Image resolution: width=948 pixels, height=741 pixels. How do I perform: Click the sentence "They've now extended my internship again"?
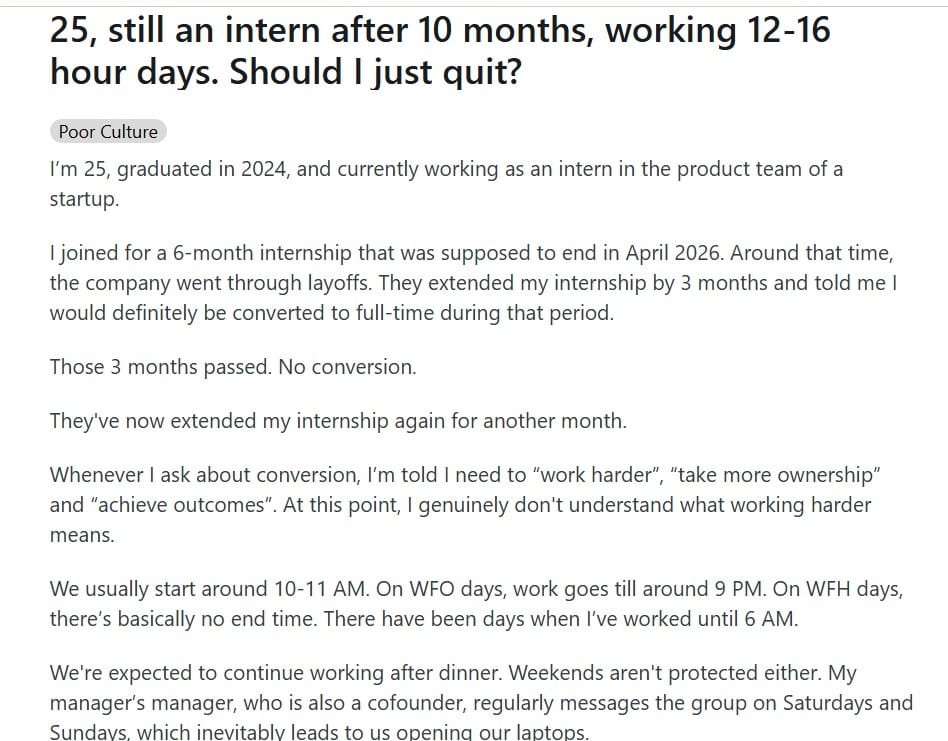[338, 421]
